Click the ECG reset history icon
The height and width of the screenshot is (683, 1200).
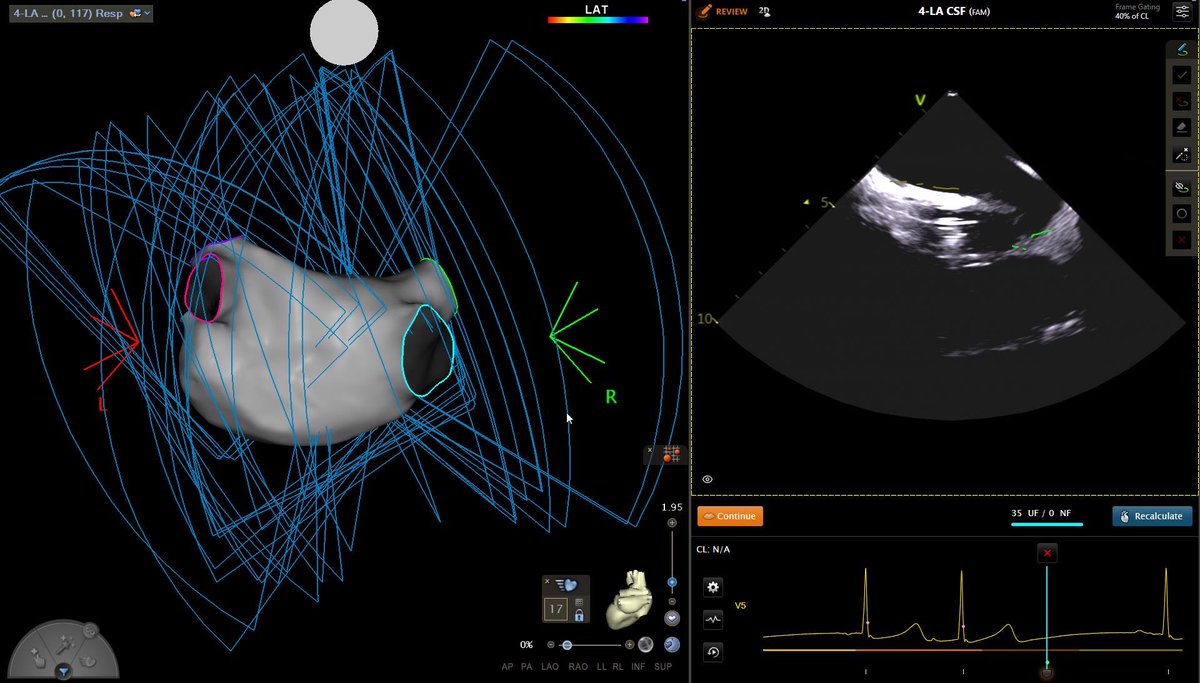[714, 652]
